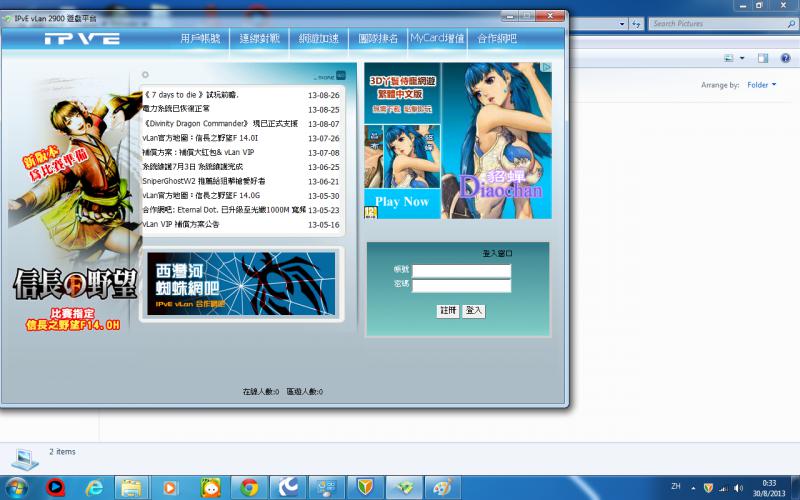Image resolution: width=800 pixels, height=500 pixels.
Task: Open the MyCard增值 tab
Action: 437,39
